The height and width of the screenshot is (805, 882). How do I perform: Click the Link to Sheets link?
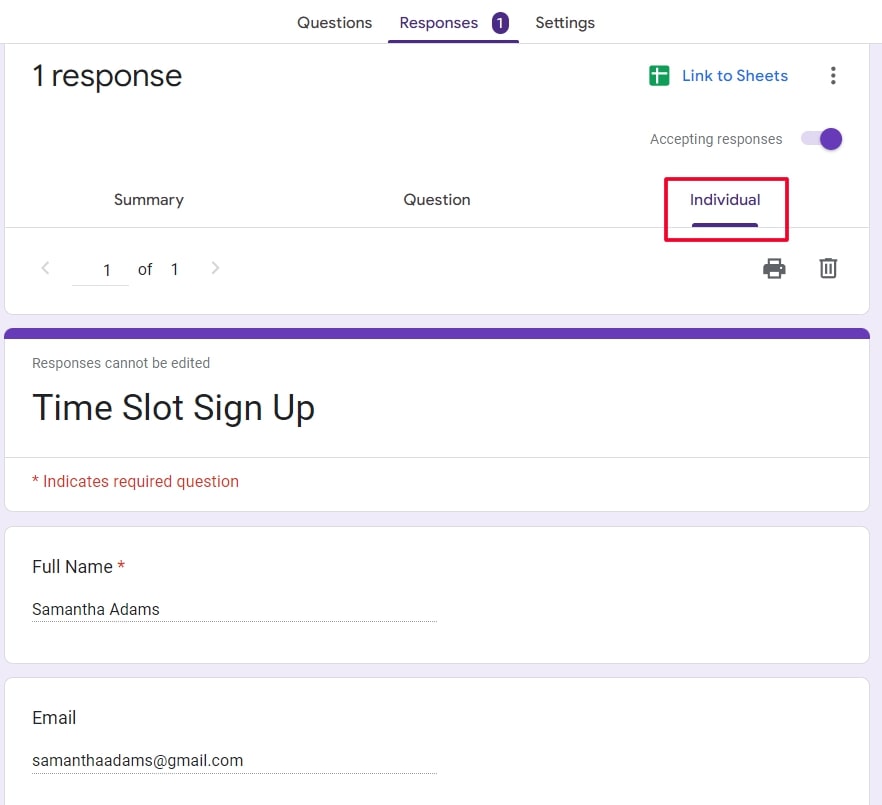click(x=735, y=75)
